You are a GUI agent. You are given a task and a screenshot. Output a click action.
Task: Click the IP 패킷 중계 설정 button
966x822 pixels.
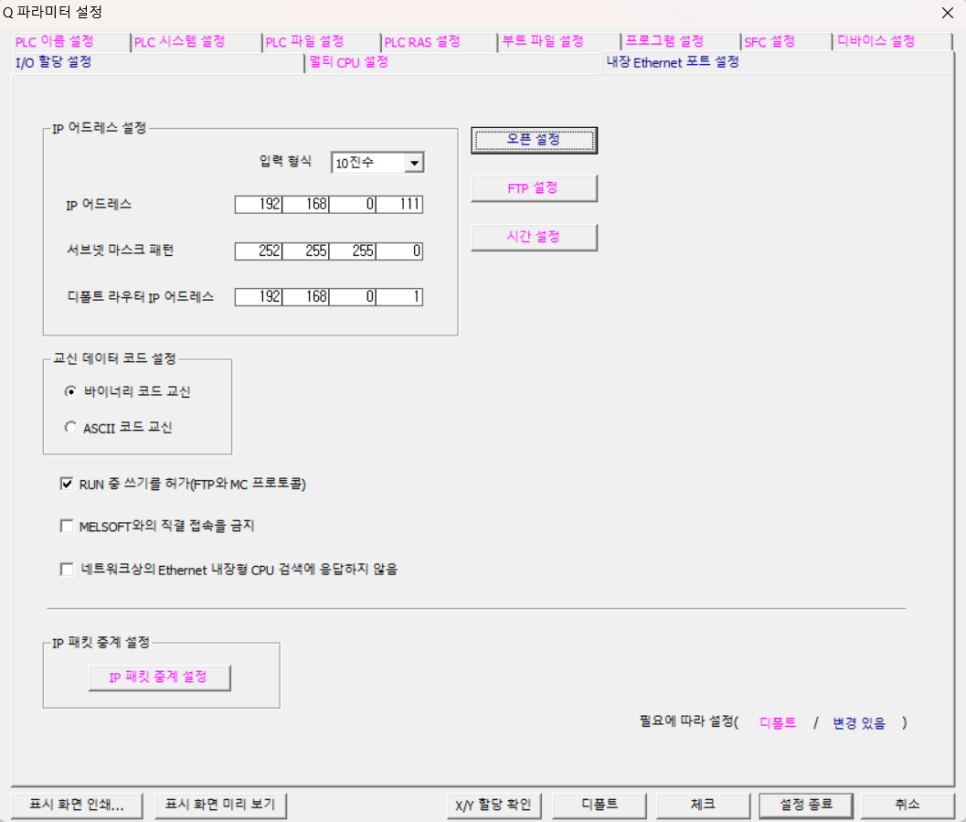(159, 677)
